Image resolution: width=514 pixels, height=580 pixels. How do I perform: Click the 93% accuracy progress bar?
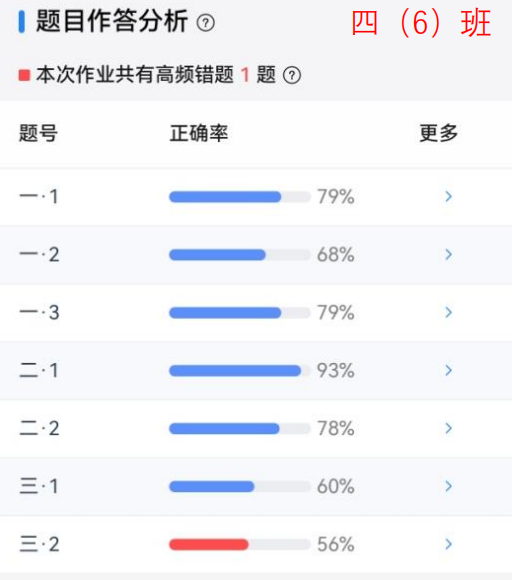click(240, 371)
